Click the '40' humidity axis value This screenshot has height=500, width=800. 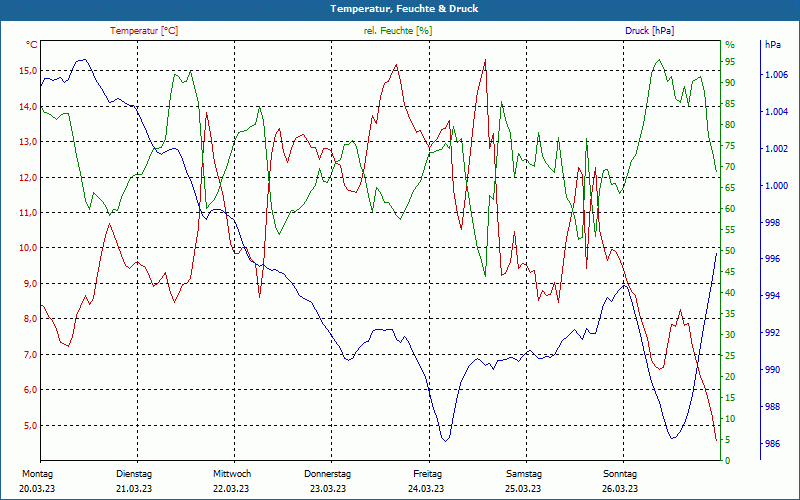click(x=730, y=293)
